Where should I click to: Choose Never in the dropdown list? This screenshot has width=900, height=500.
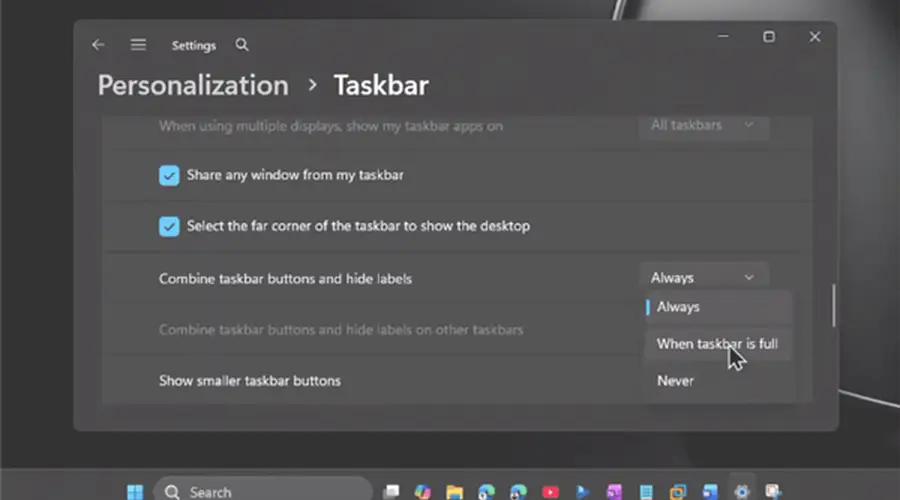(x=718, y=381)
